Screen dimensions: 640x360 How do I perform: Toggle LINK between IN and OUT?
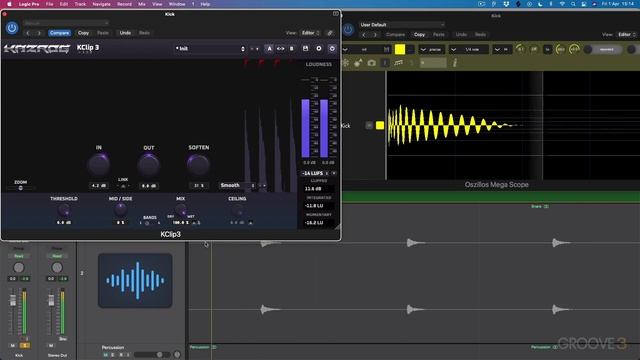[x=123, y=186]
